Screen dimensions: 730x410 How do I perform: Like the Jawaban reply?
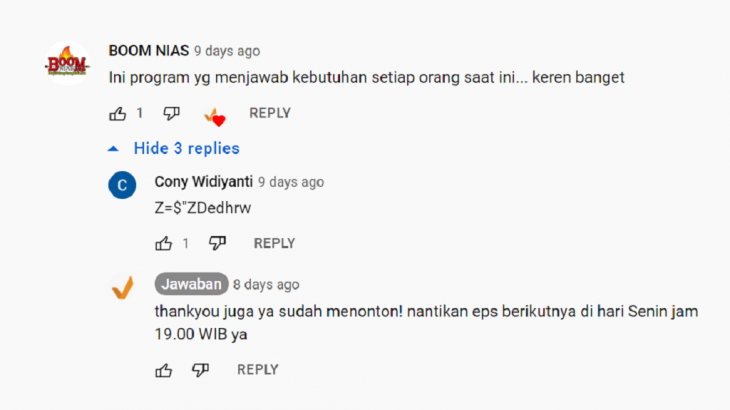163,370
